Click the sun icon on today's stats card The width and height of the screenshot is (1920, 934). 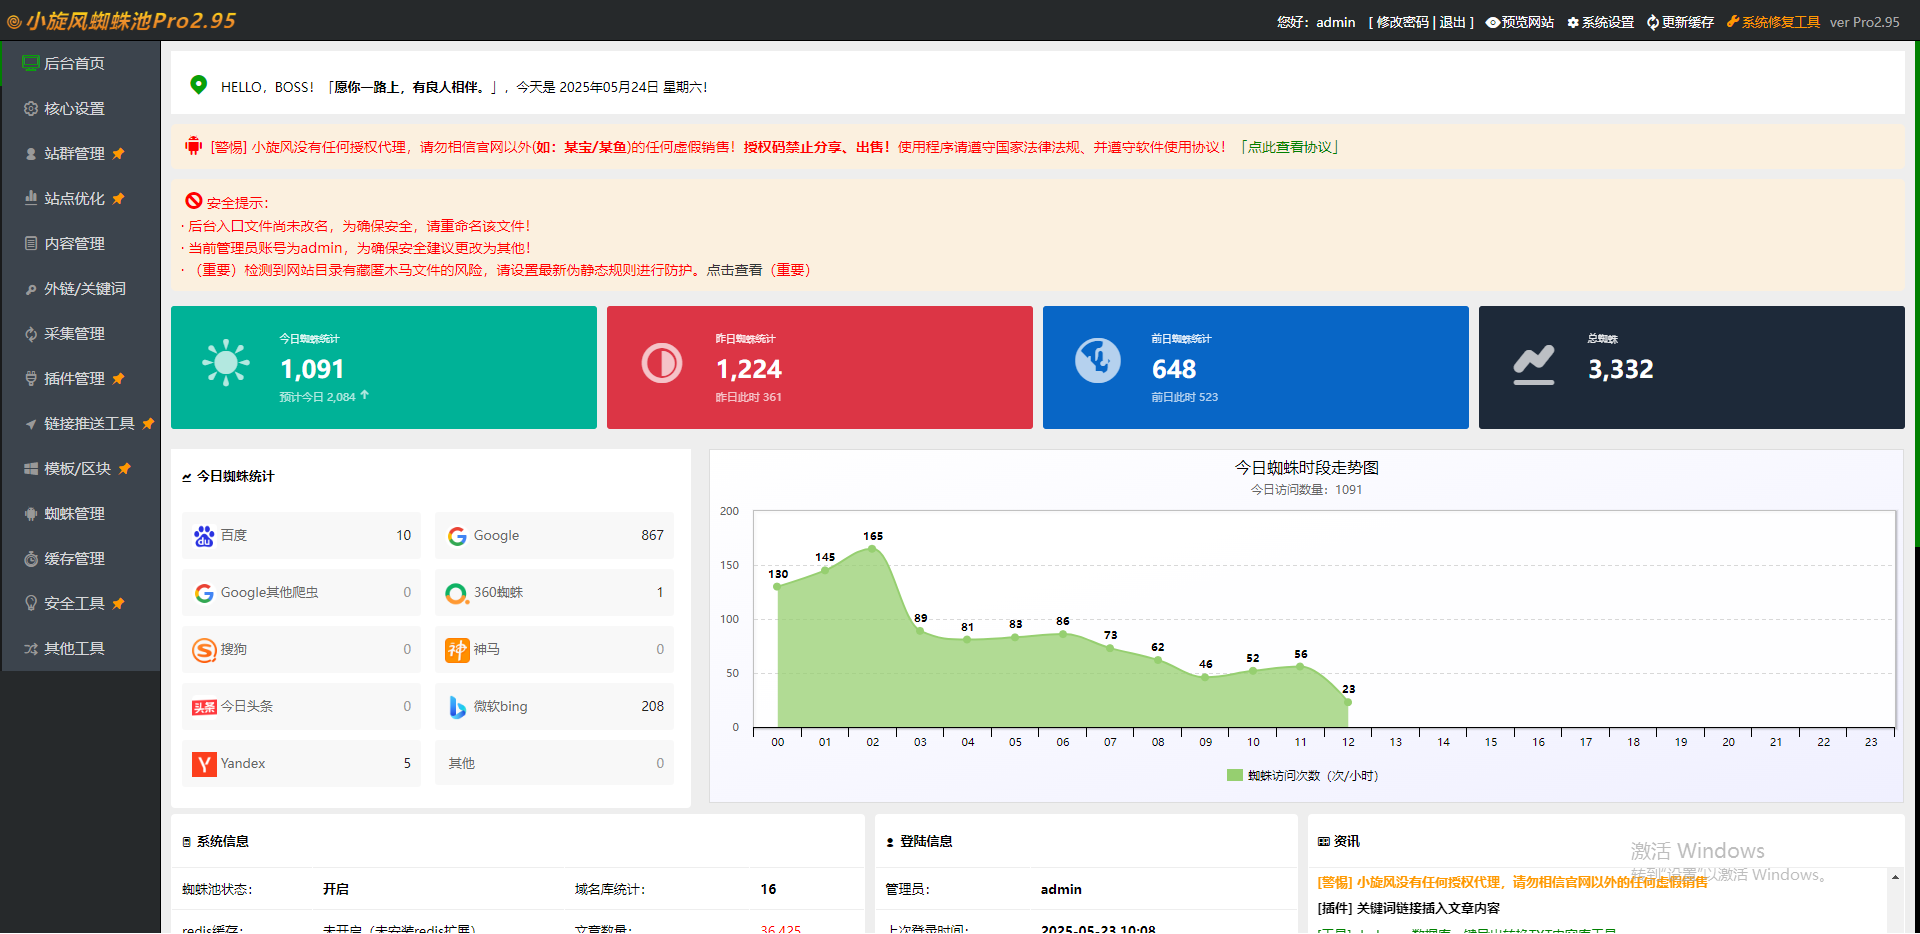coord(226,362)
